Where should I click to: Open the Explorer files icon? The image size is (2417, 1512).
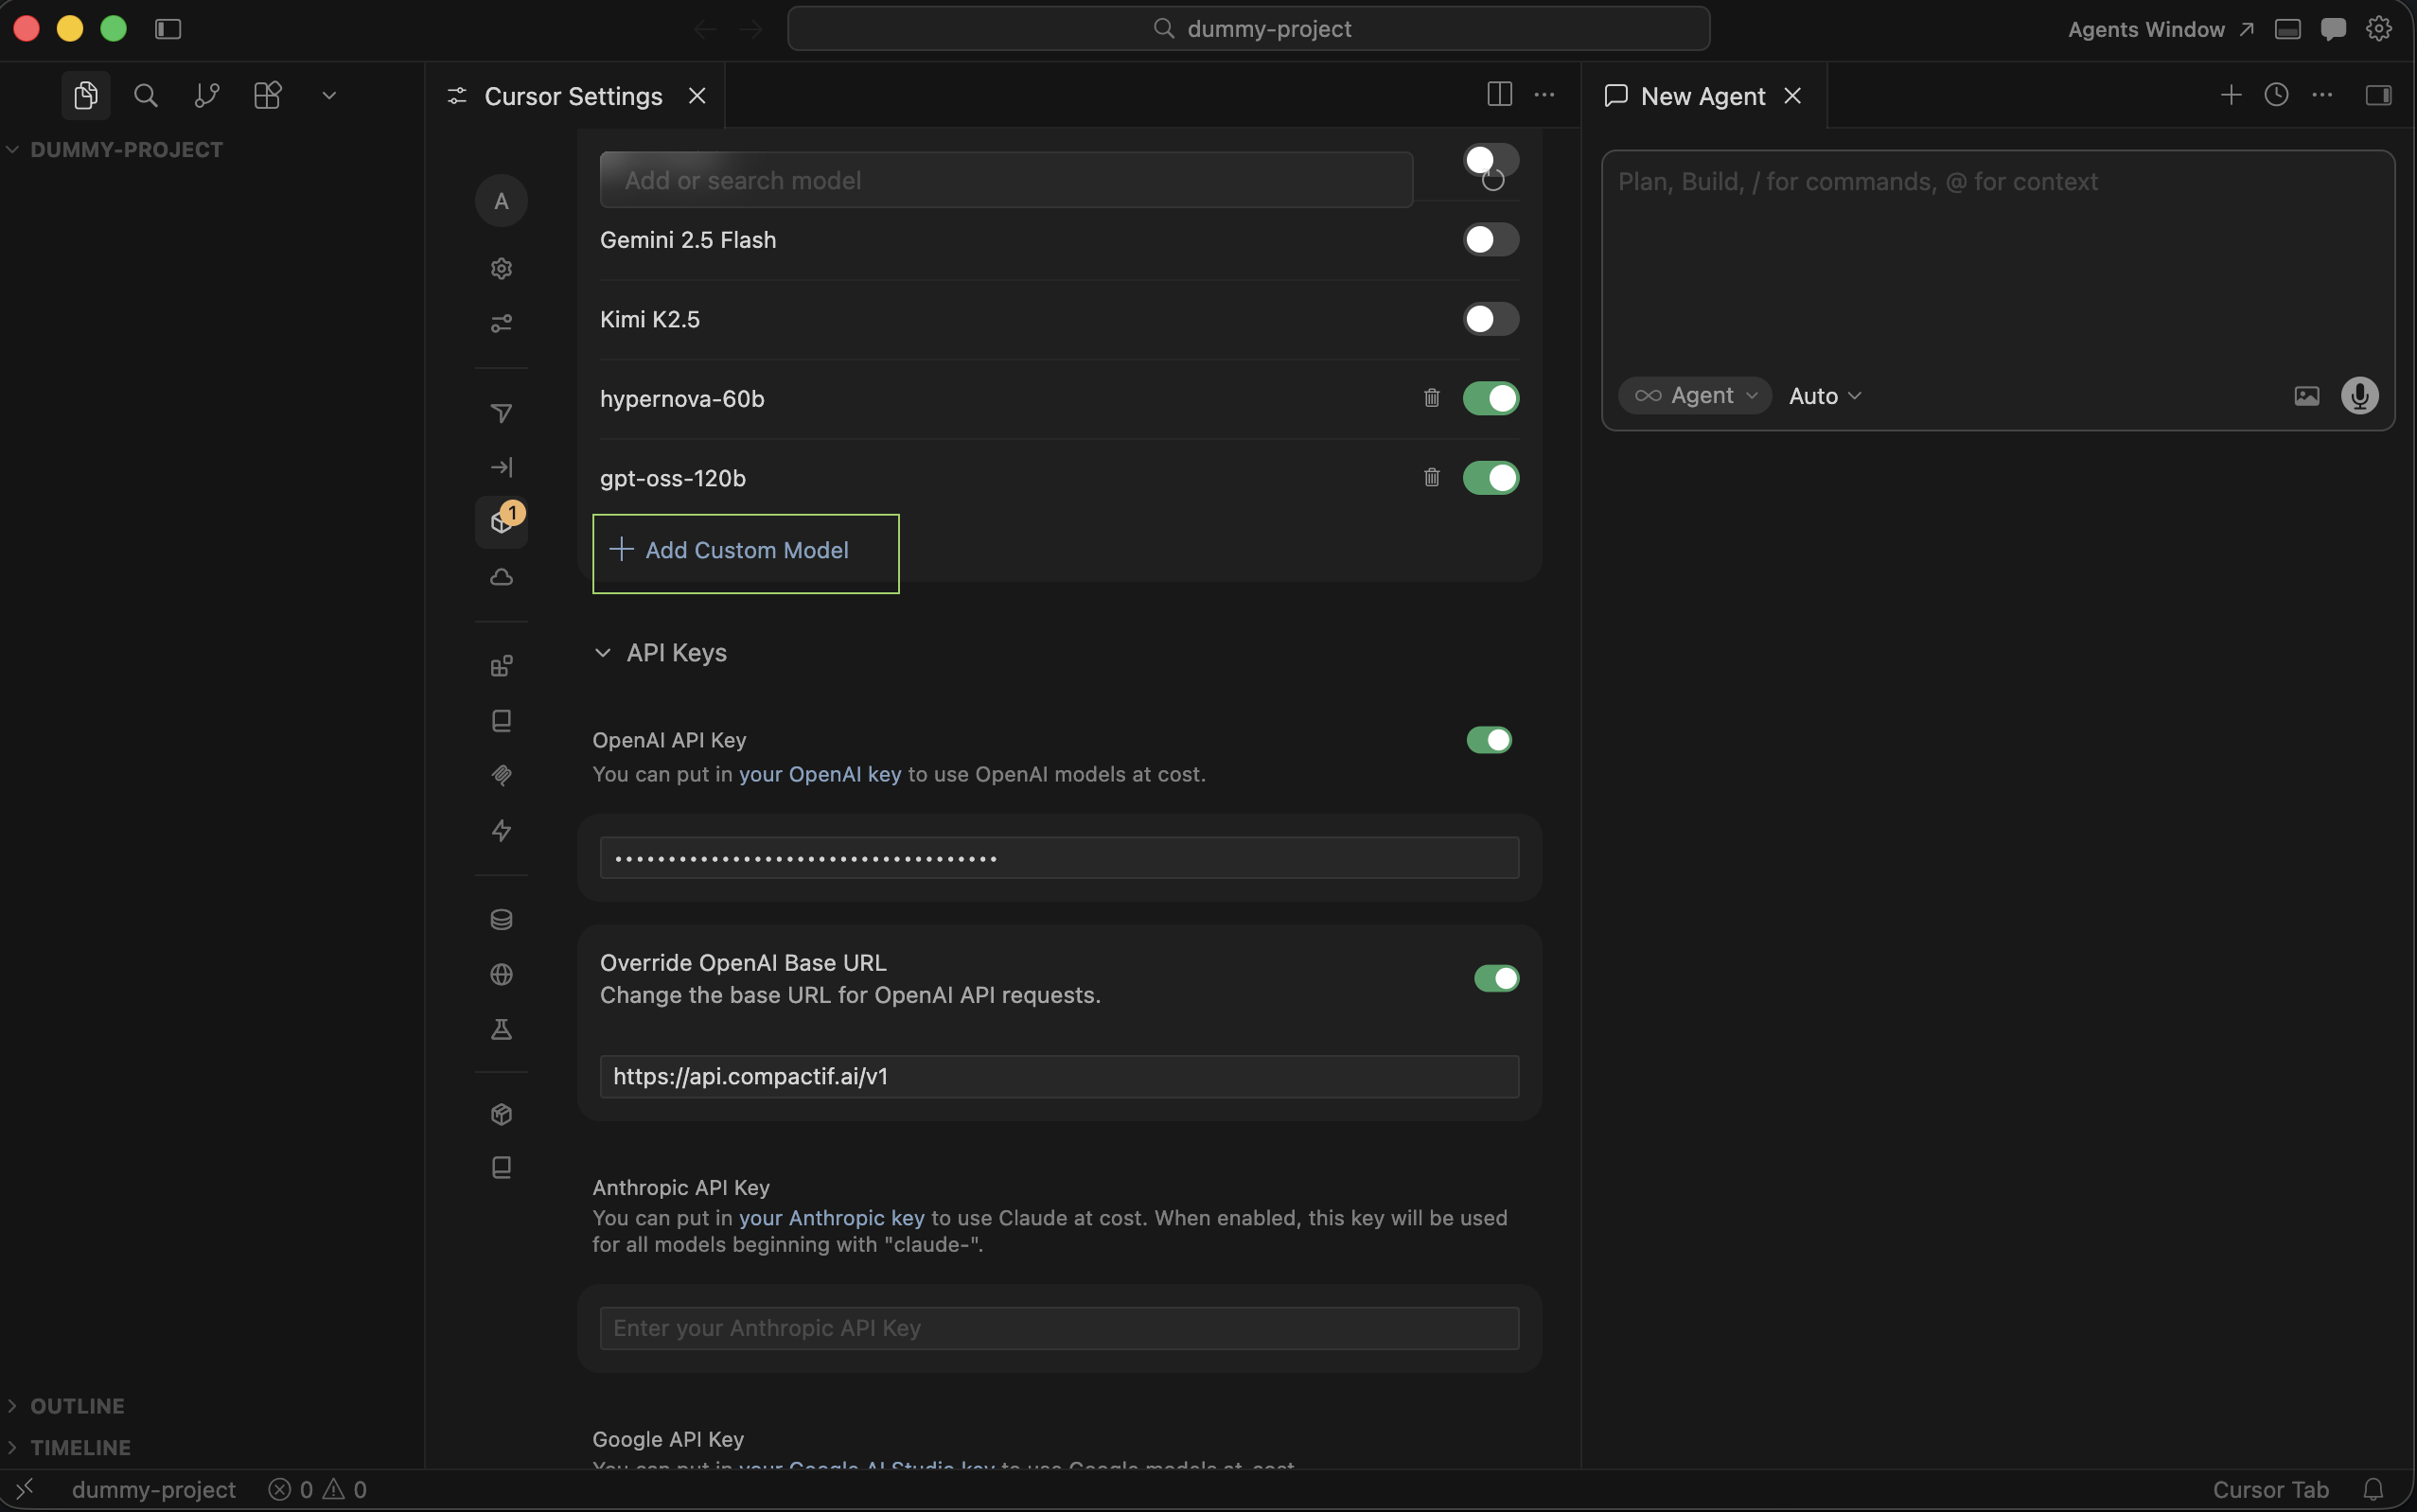point(86,95)
